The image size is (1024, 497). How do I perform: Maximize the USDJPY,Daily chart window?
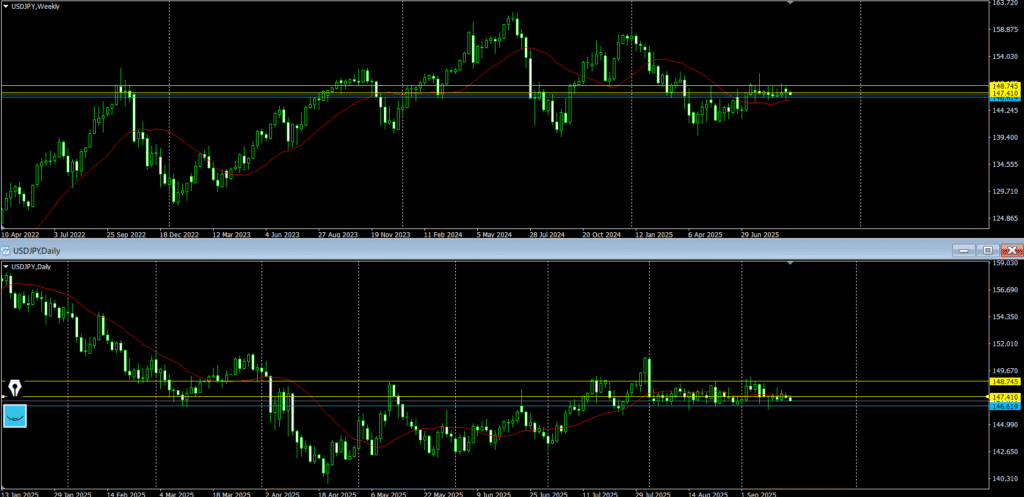[987, 249]
